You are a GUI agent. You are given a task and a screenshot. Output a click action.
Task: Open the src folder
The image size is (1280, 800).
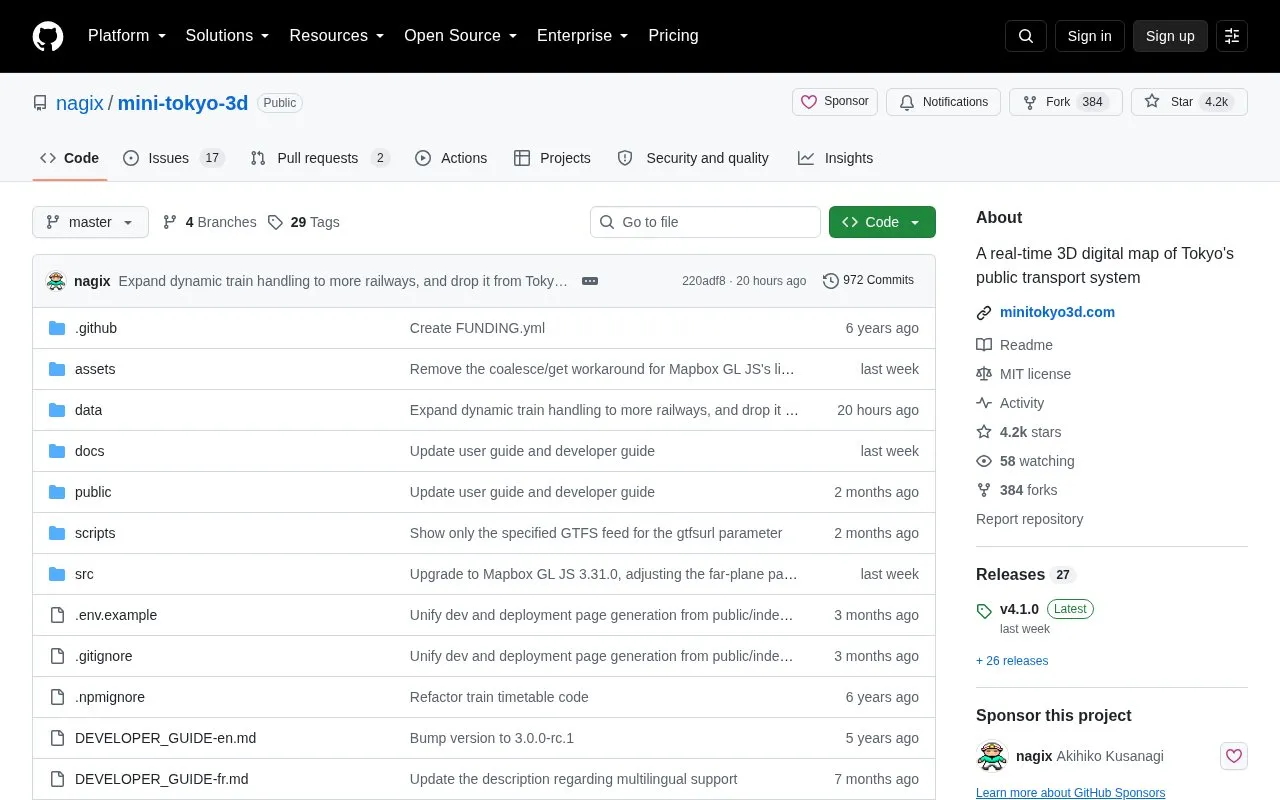(84, 574)
